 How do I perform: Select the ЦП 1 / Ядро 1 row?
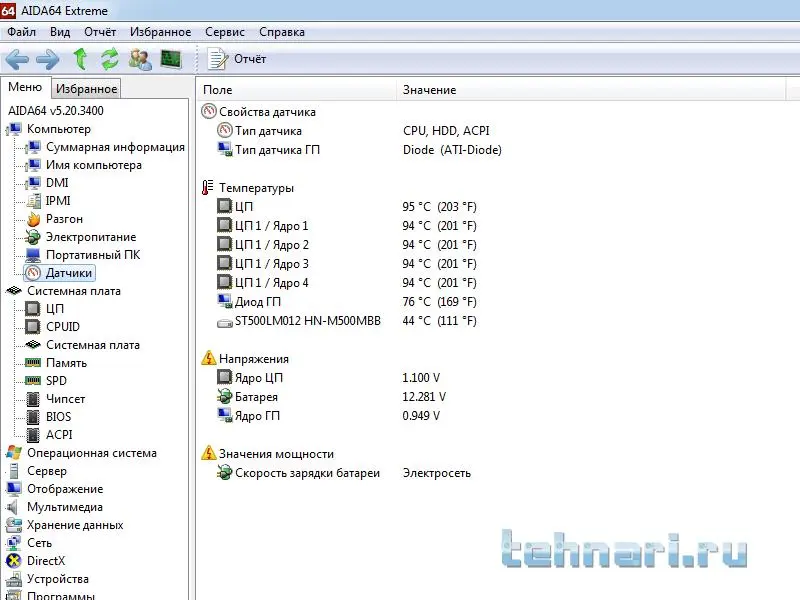click(x=347, y=226)
